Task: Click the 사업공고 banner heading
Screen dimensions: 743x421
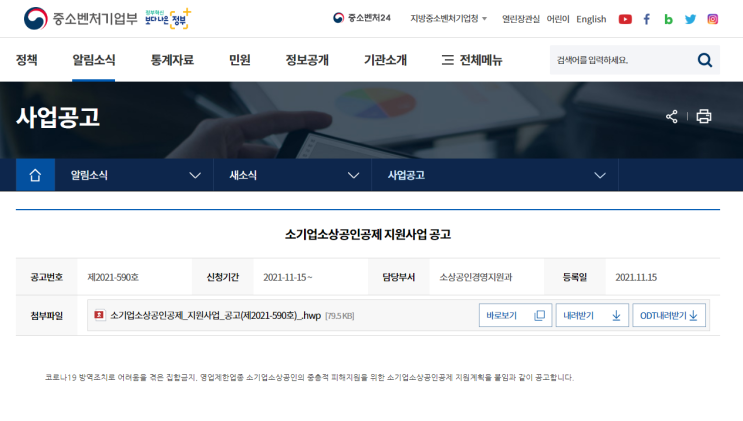Action: click(58, 117)
